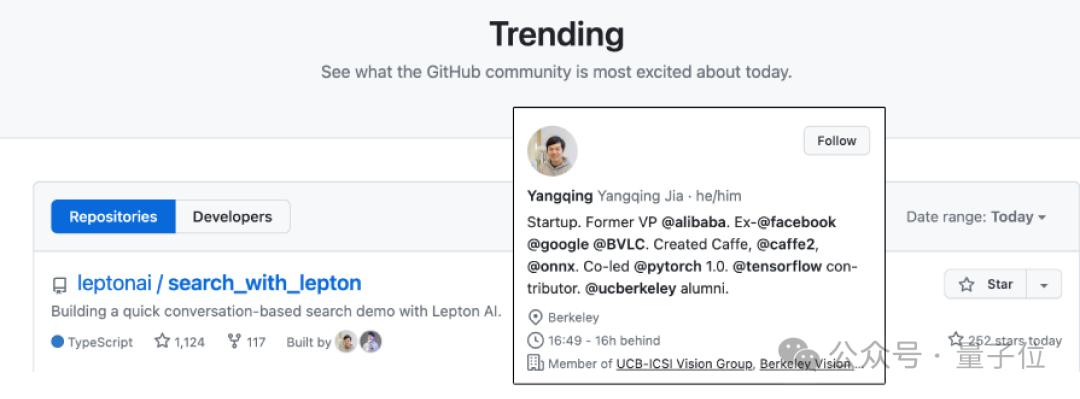Open the Date range: Today dropdown

click(976, 217)
